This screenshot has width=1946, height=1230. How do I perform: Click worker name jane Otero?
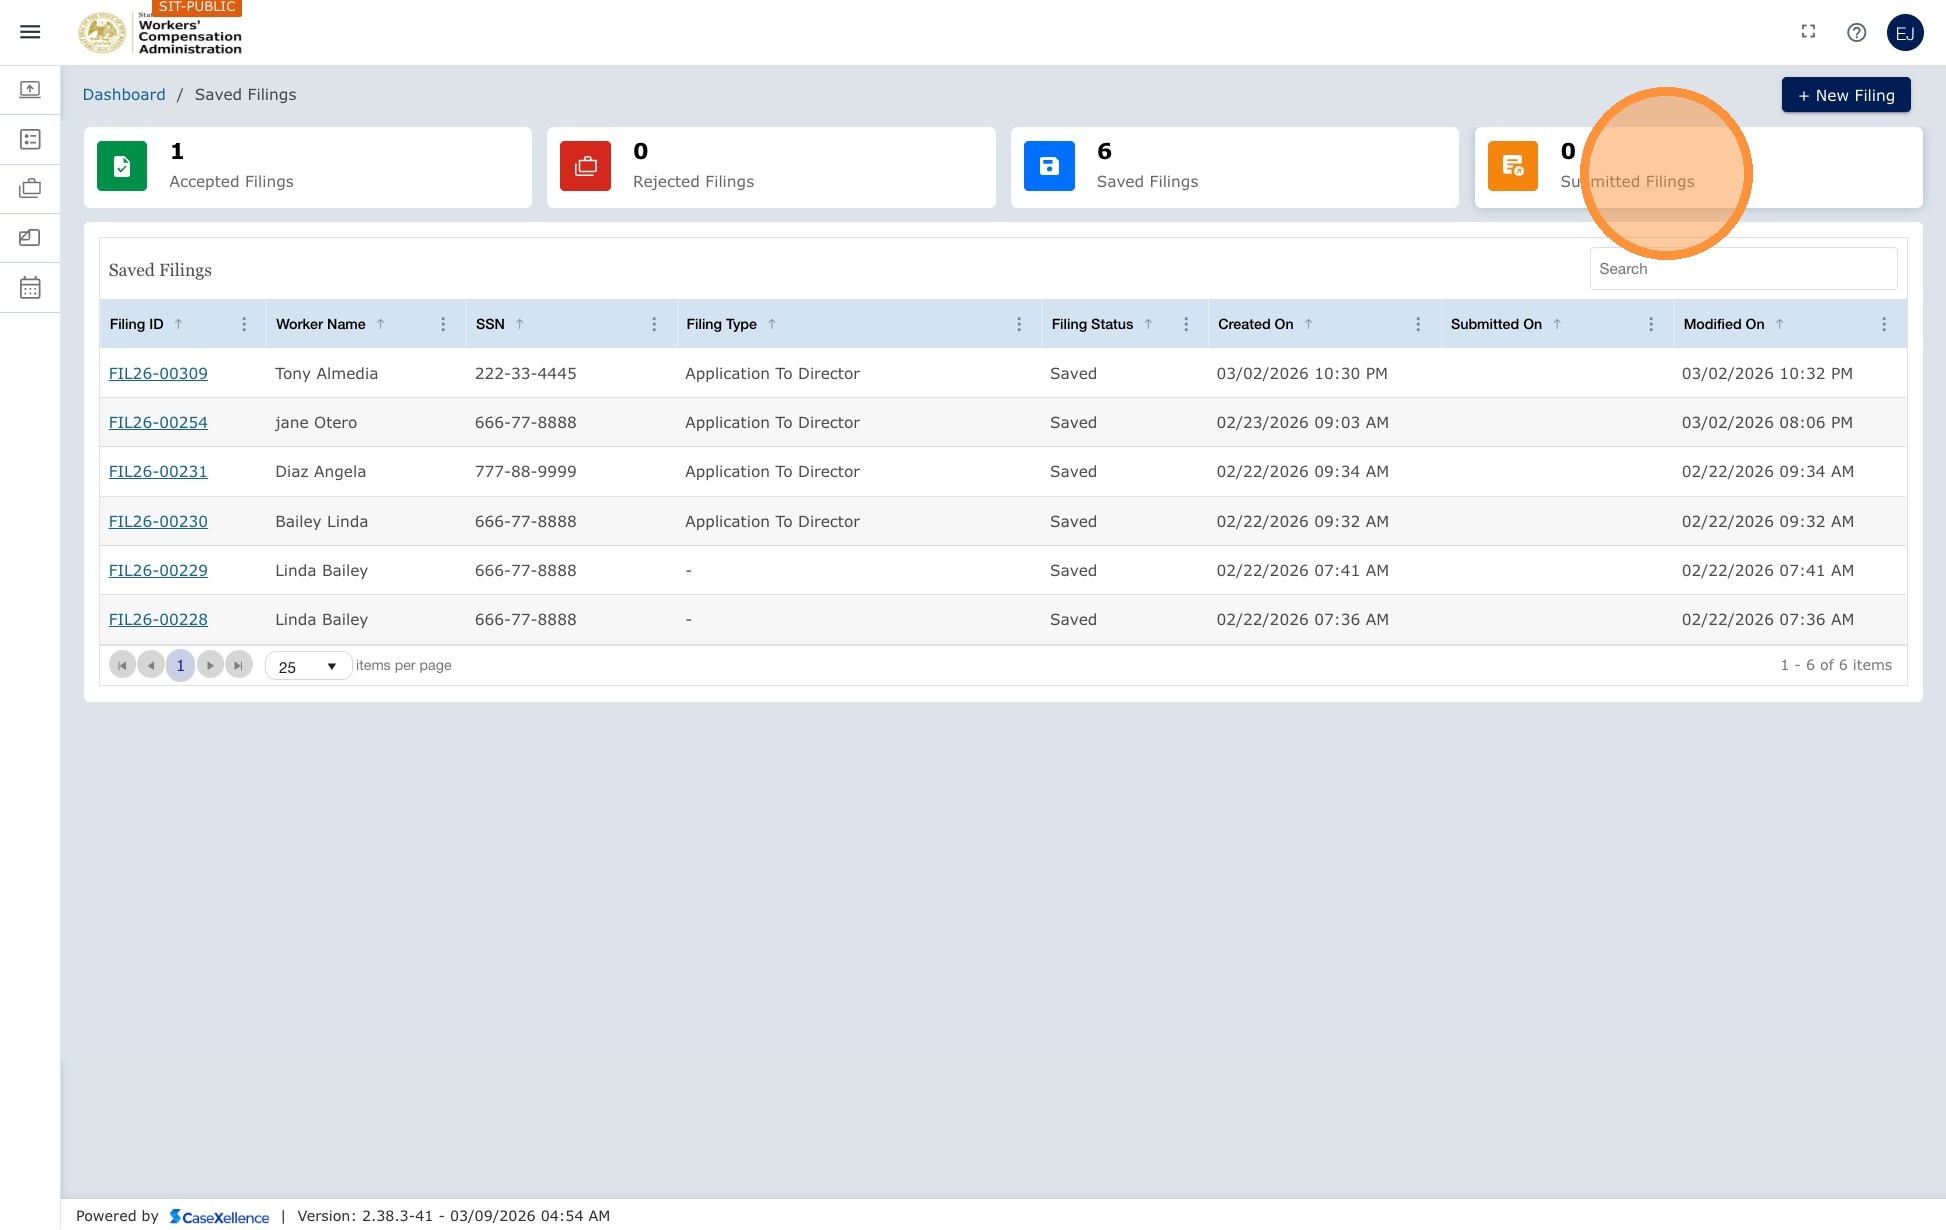click(x=316, y=422)
